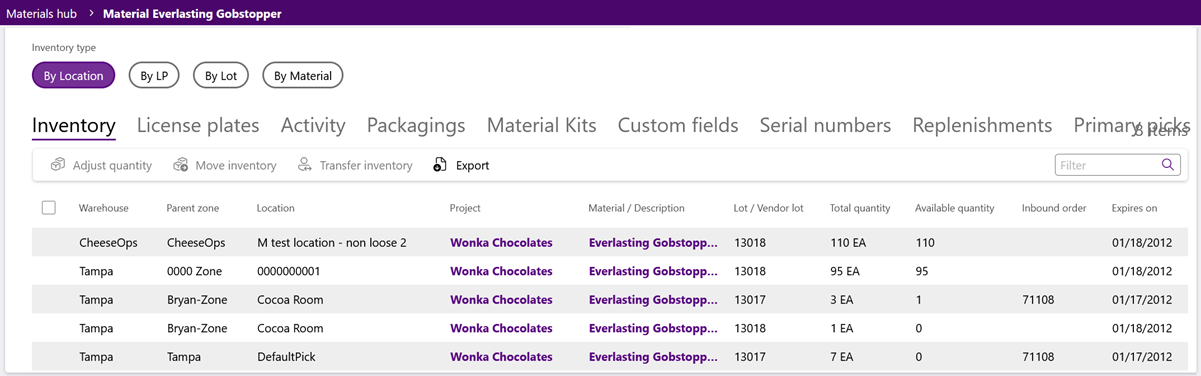Click Transfer inventory button label
This screenshot has height=376, width=1201.
coord(366,165)
